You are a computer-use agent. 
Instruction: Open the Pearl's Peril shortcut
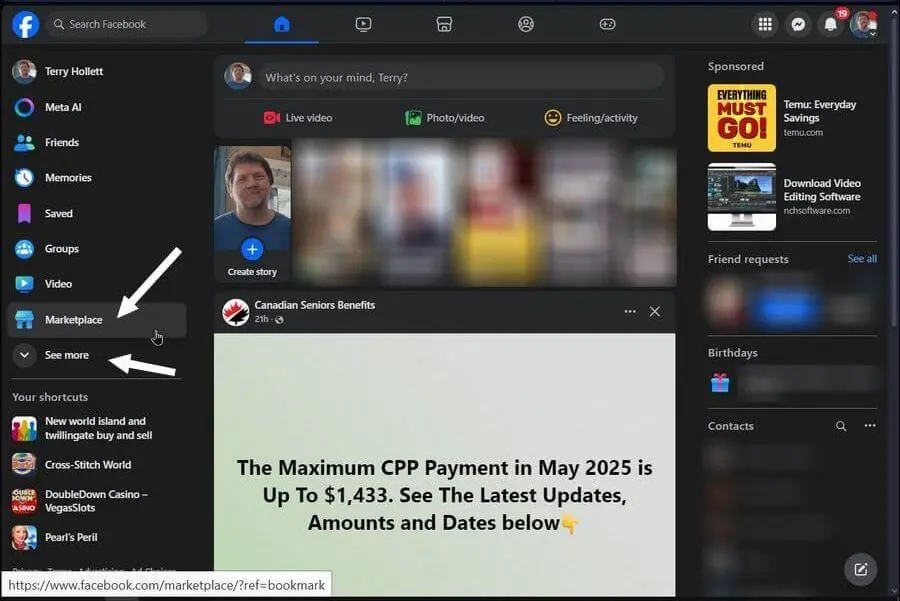click(96, 537)
